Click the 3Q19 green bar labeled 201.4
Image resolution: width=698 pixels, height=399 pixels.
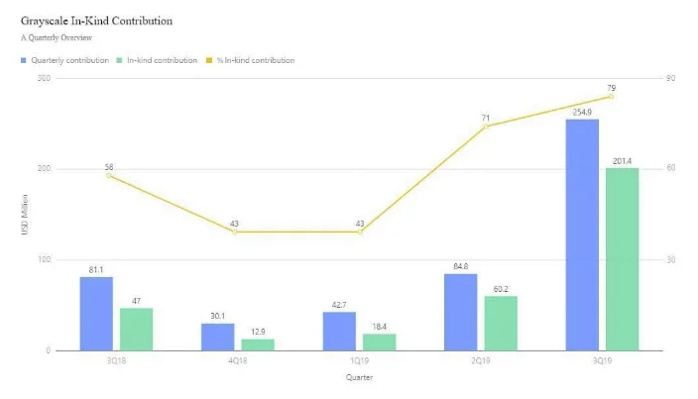pos(622,259)
